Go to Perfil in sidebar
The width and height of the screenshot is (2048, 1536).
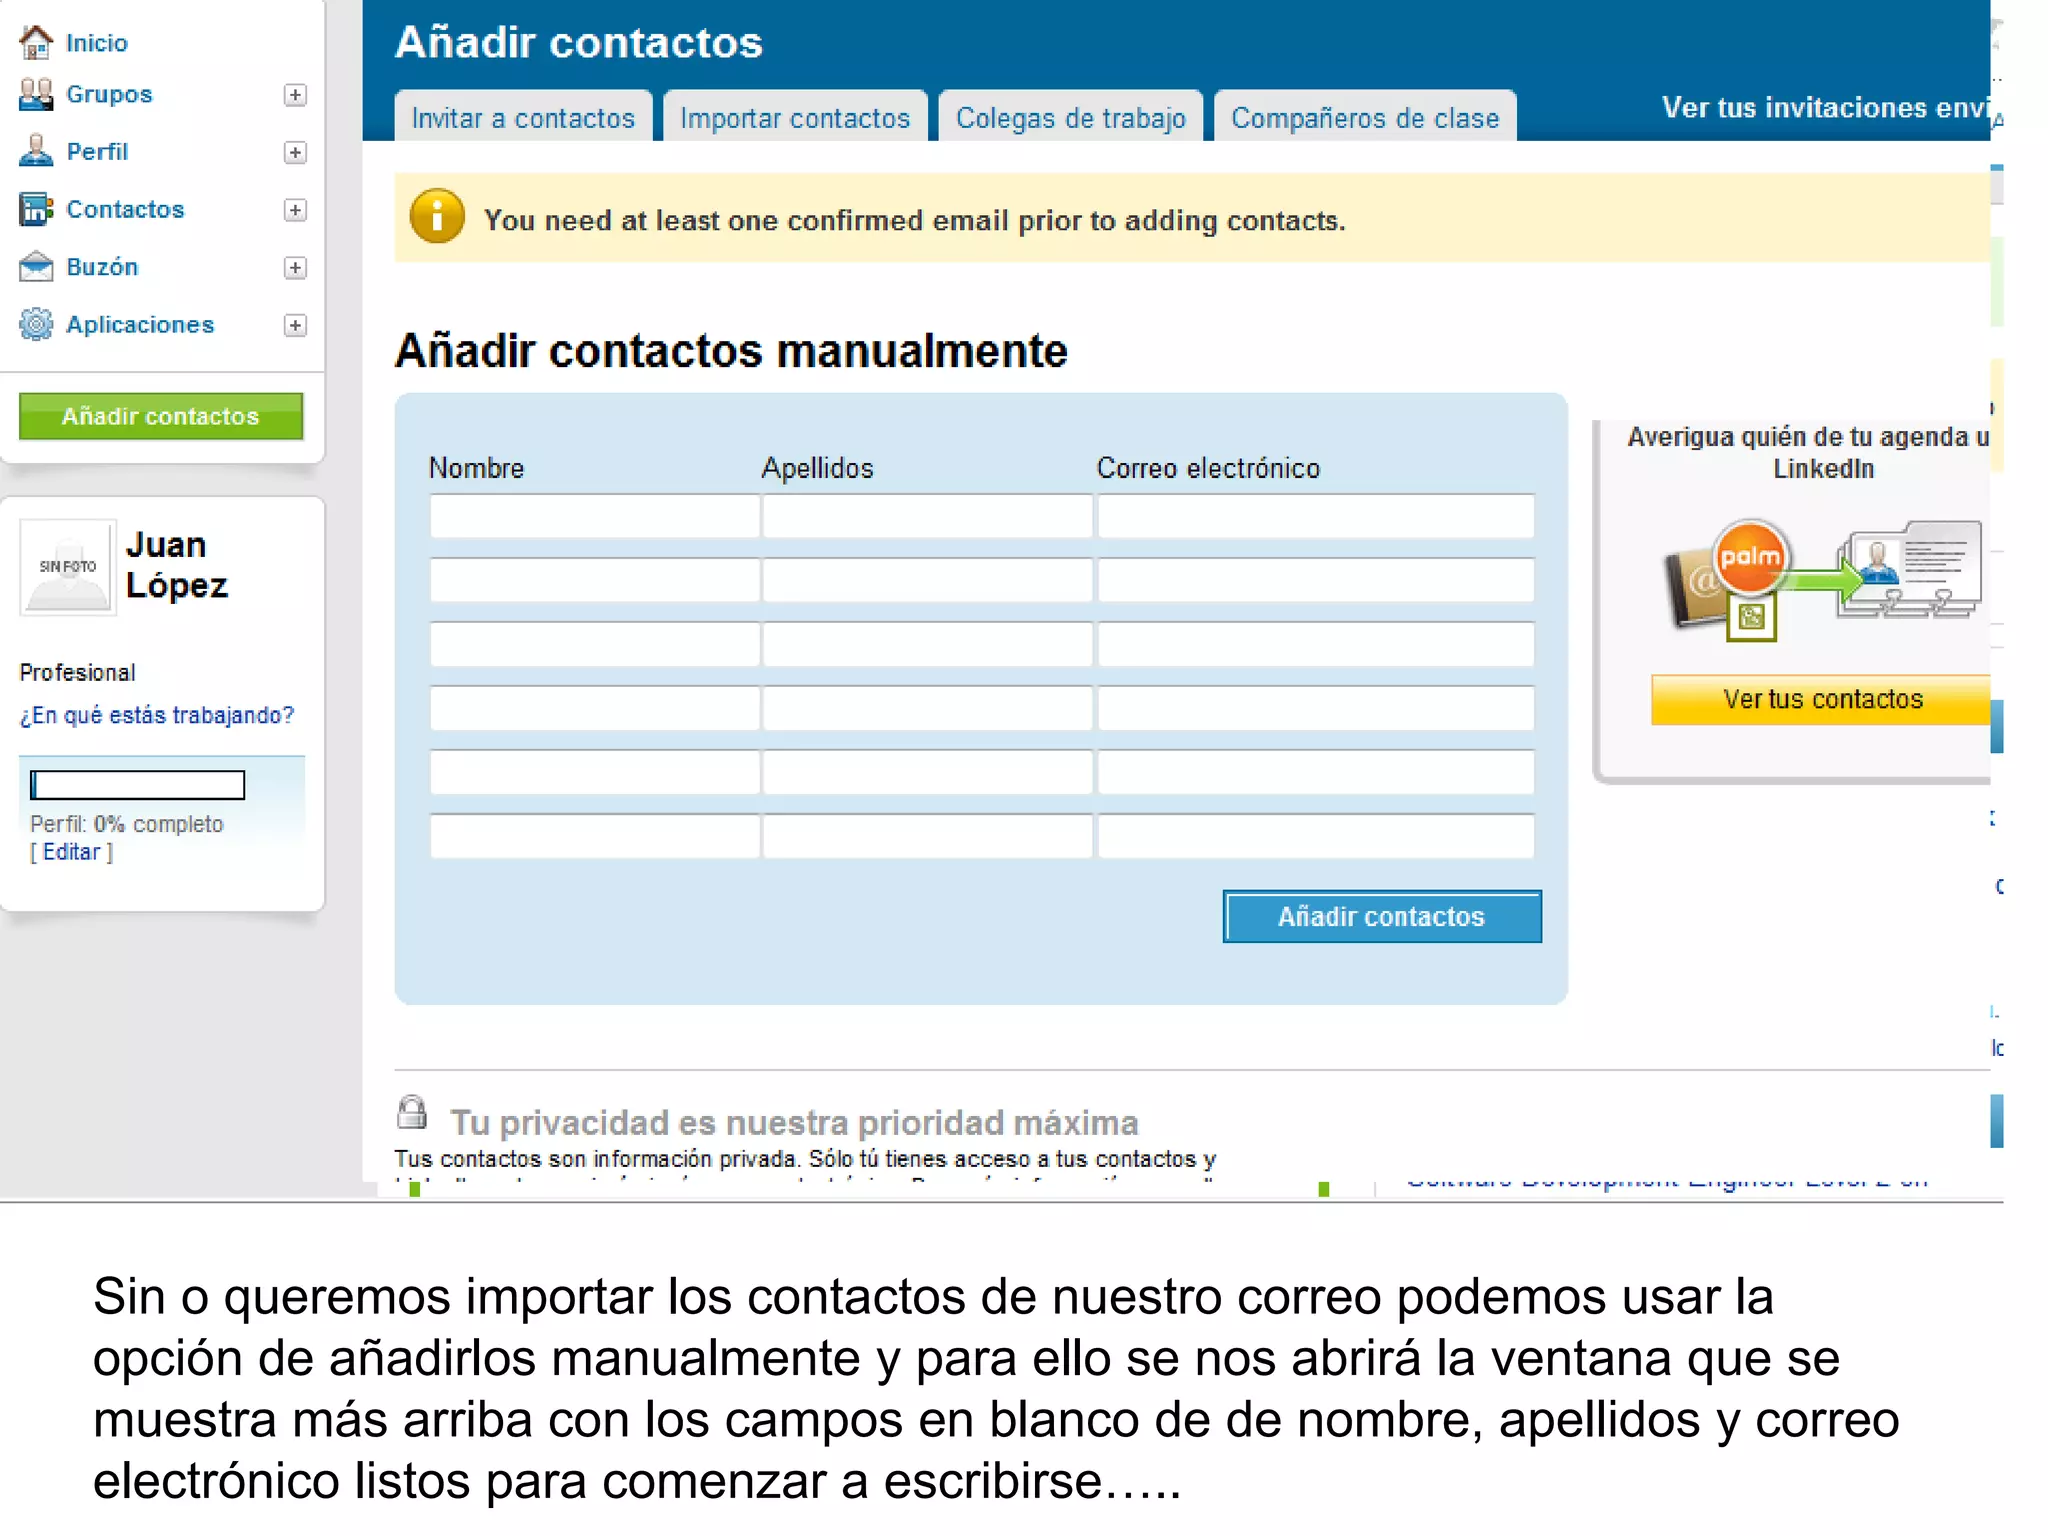tap(97, 151)
